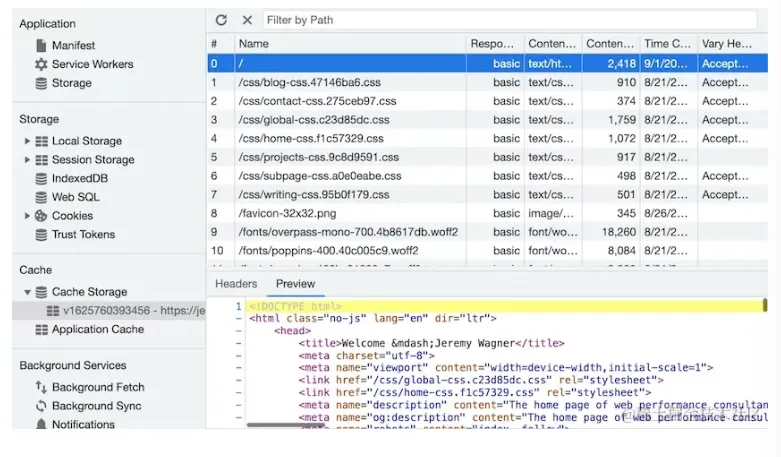
Task: Sort by Time C... column header
Action: tap(668, 44)
